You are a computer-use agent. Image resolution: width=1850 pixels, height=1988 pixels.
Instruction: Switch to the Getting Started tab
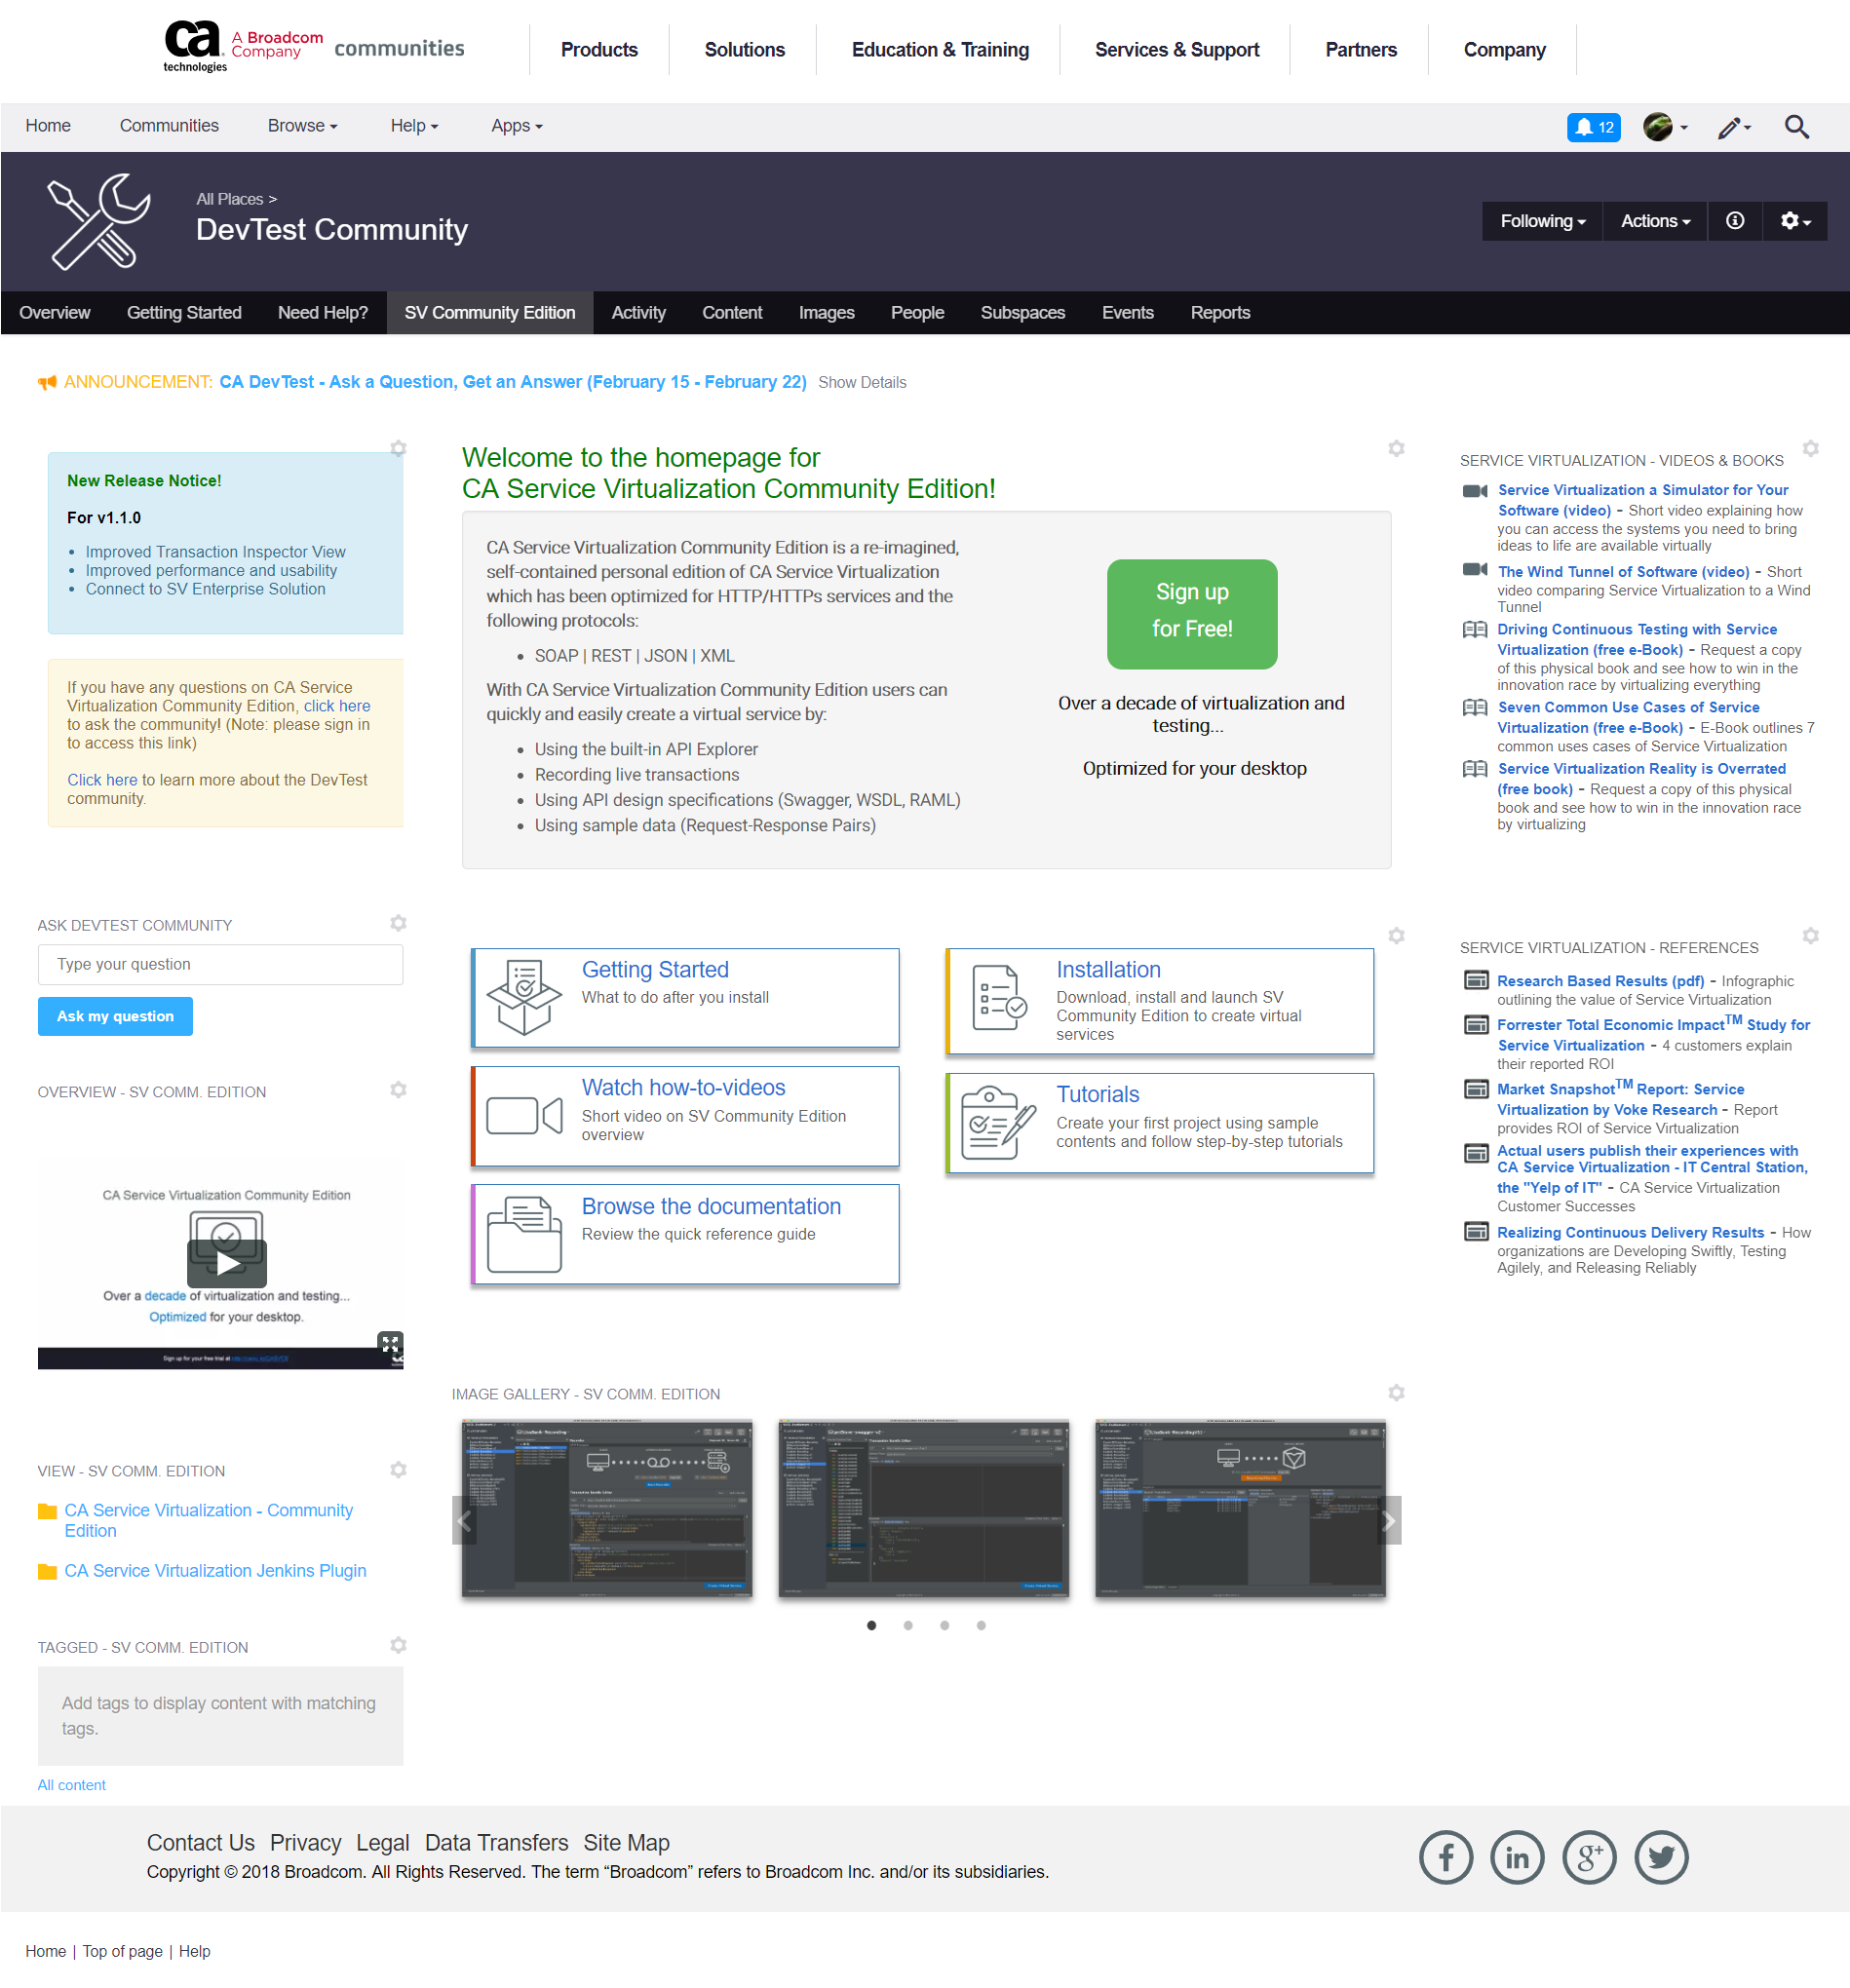(x=184, y=312)
